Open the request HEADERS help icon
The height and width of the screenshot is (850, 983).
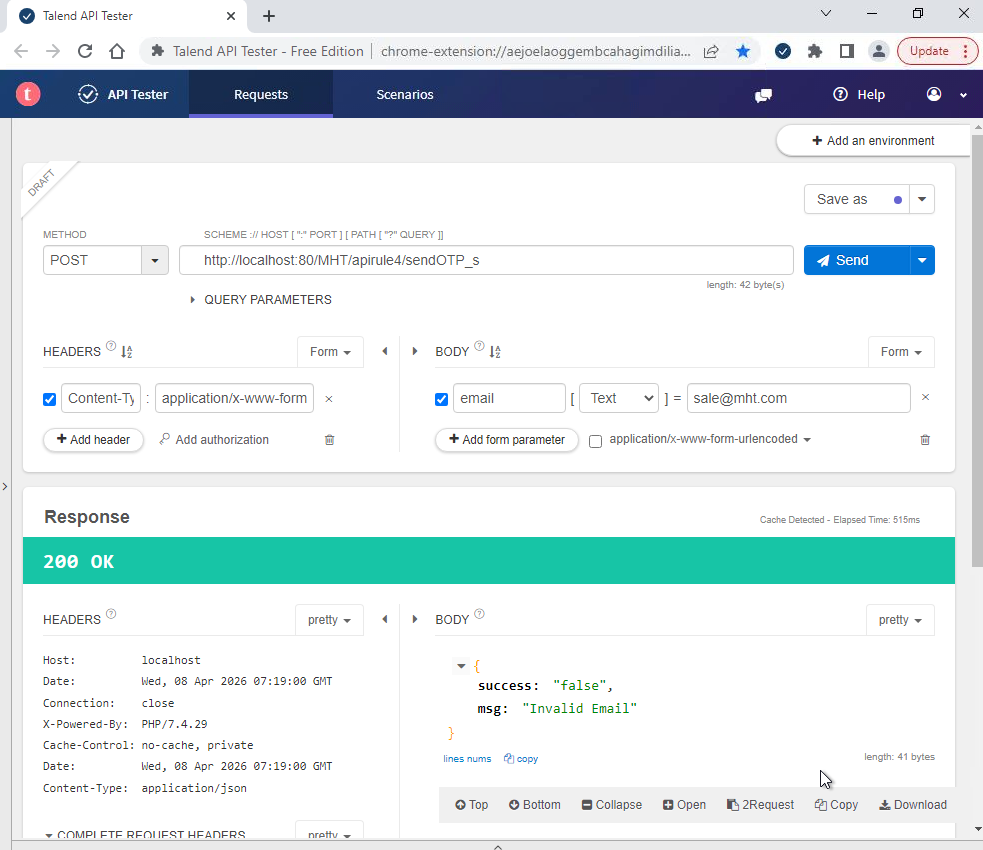coord(111,346)
